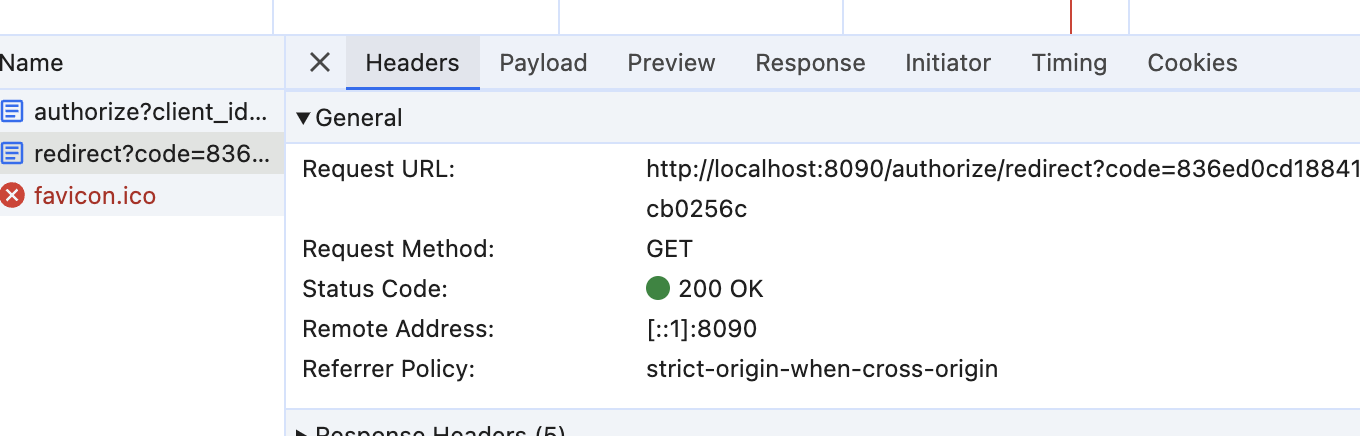Click the document icon beside authorize?client_id request
This screenshot has height=436, width=1360.
(x=12, y=111)
